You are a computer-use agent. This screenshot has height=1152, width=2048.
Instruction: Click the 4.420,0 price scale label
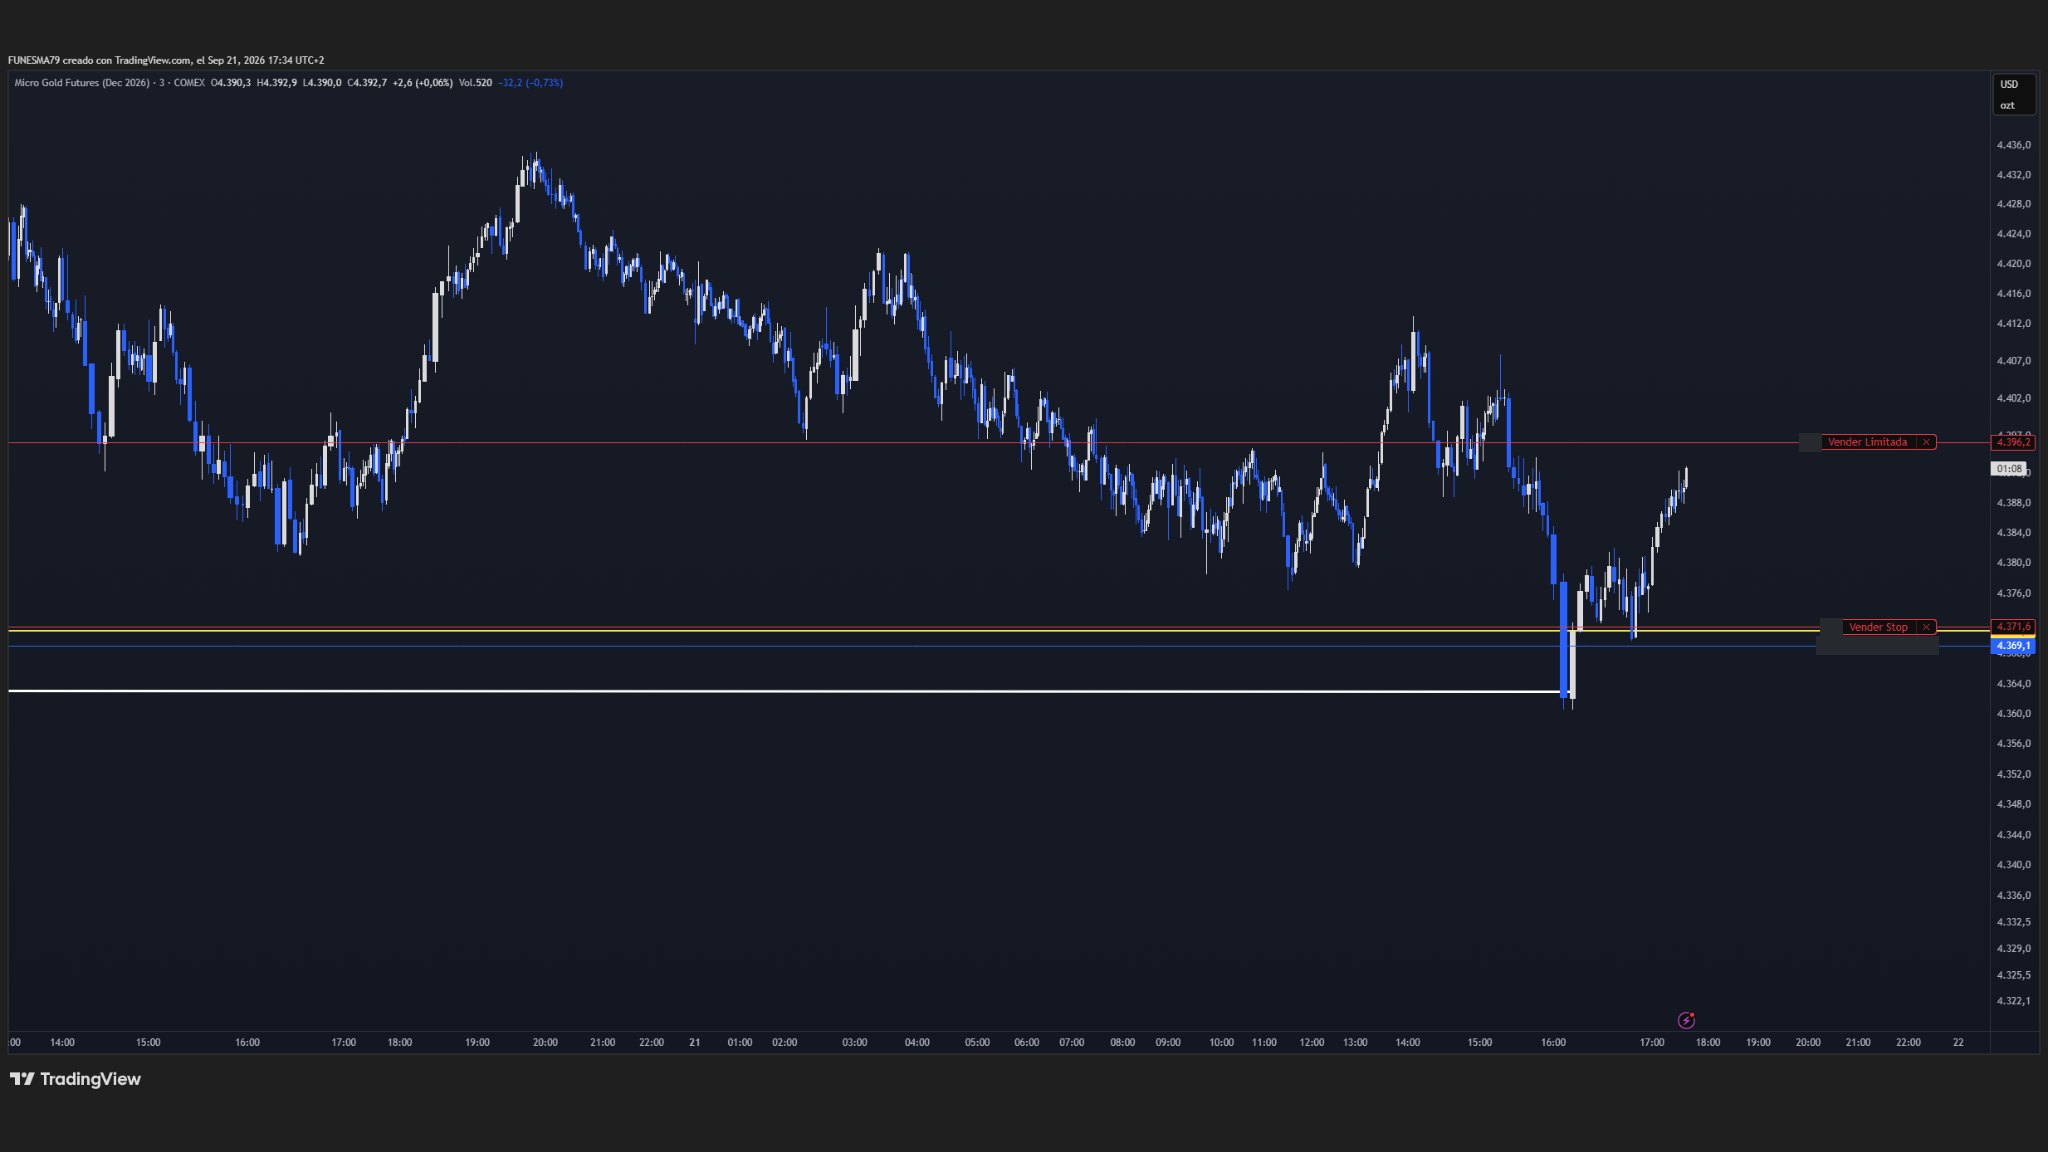point(2013,264)
